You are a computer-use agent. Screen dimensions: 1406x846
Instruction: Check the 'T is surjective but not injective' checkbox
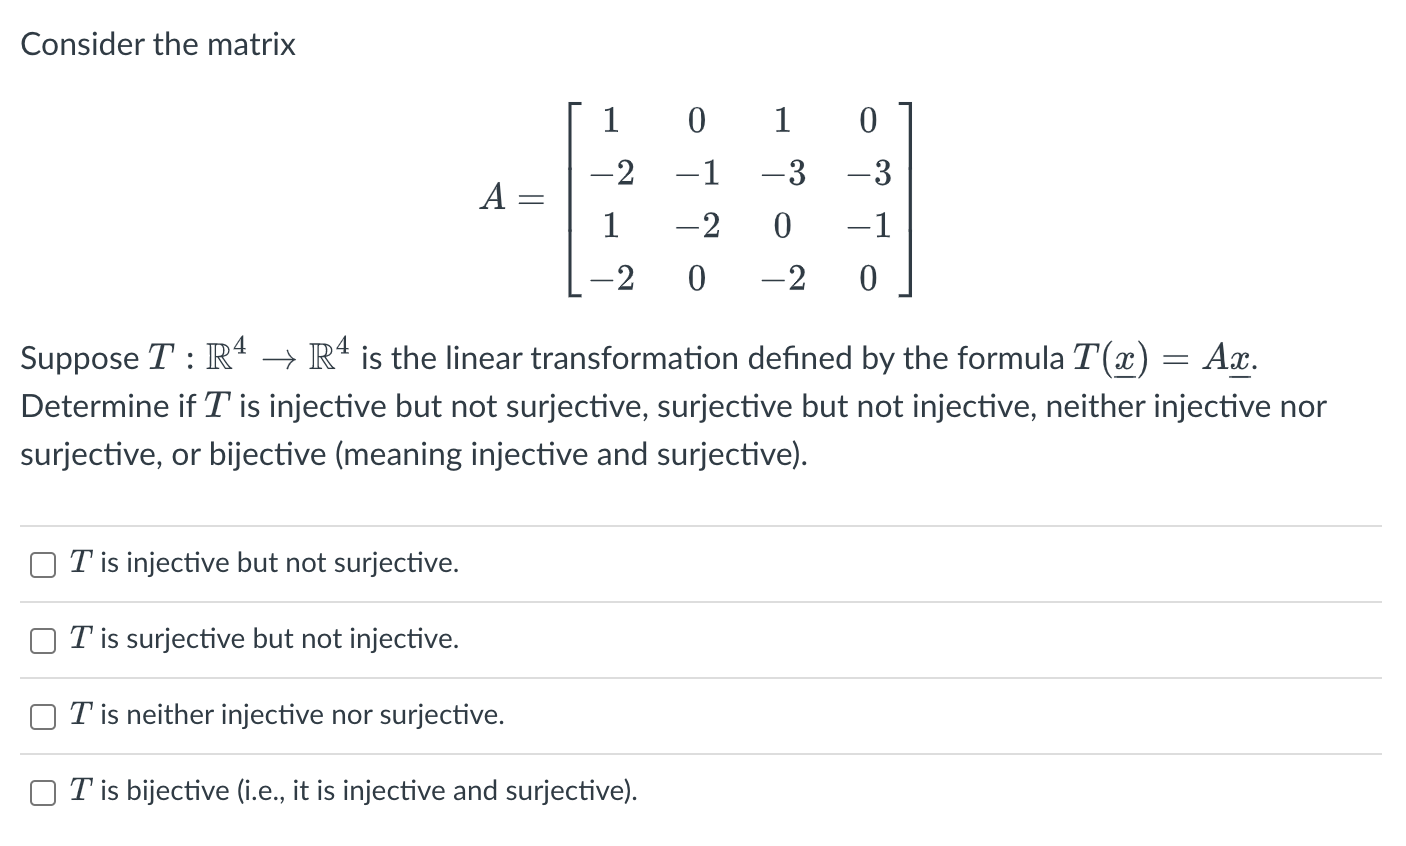coord(42,640)
